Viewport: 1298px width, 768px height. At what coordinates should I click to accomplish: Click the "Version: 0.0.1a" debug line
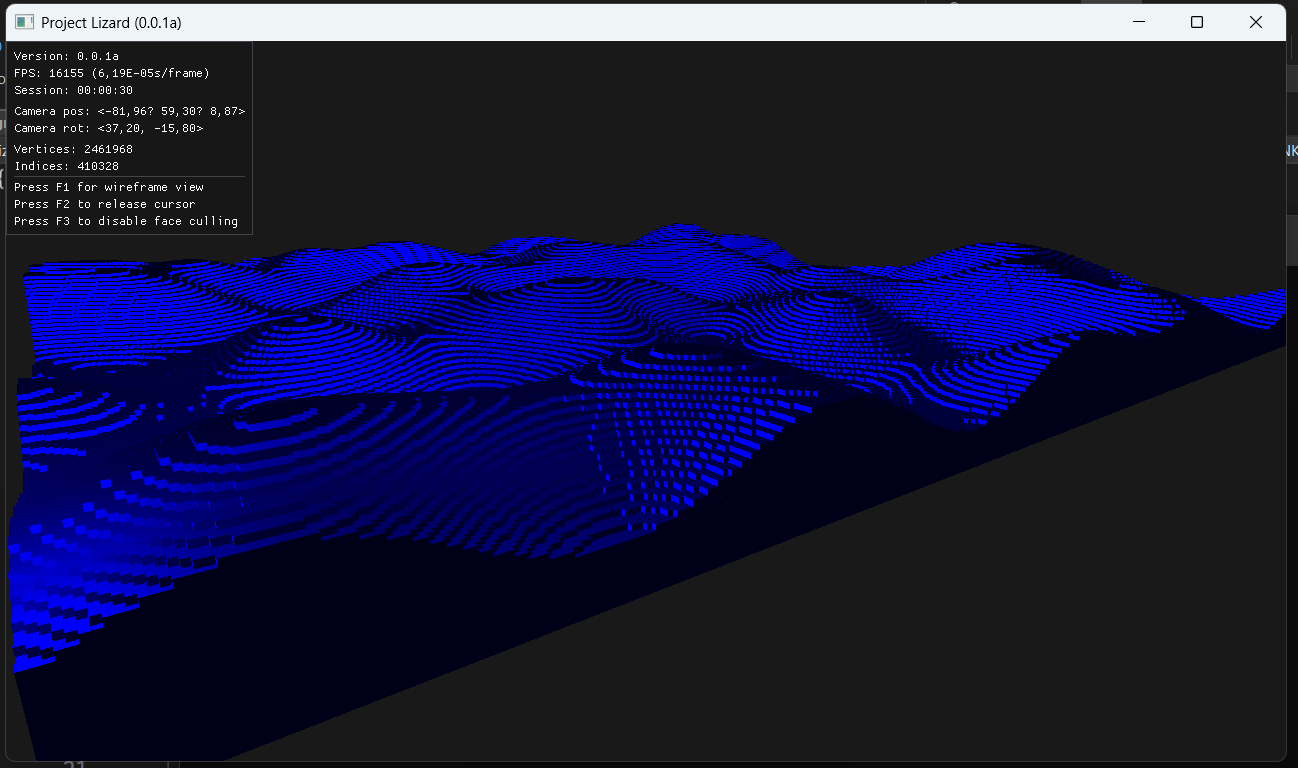pos(66,56)
